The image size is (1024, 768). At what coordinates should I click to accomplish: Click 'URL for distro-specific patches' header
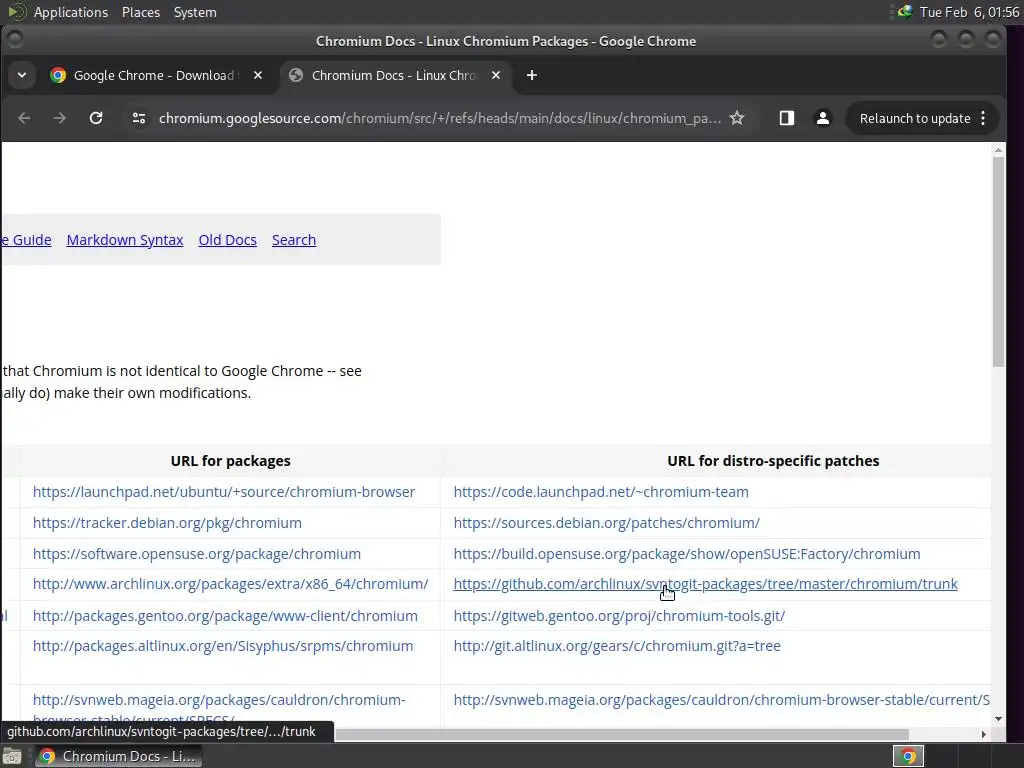773,460
